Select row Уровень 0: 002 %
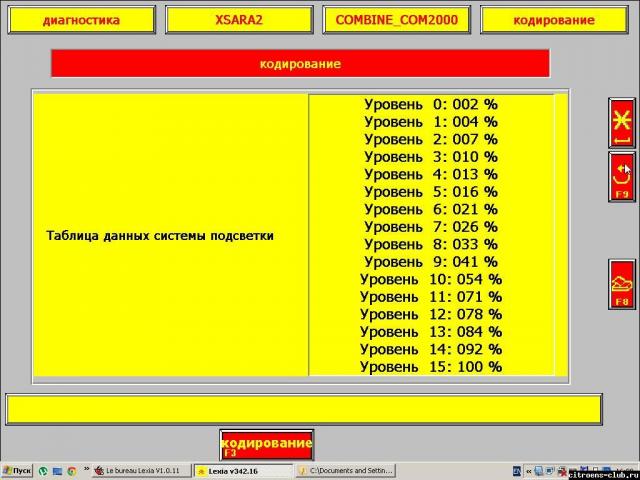The image size is (640, 480). coord(431,104)
